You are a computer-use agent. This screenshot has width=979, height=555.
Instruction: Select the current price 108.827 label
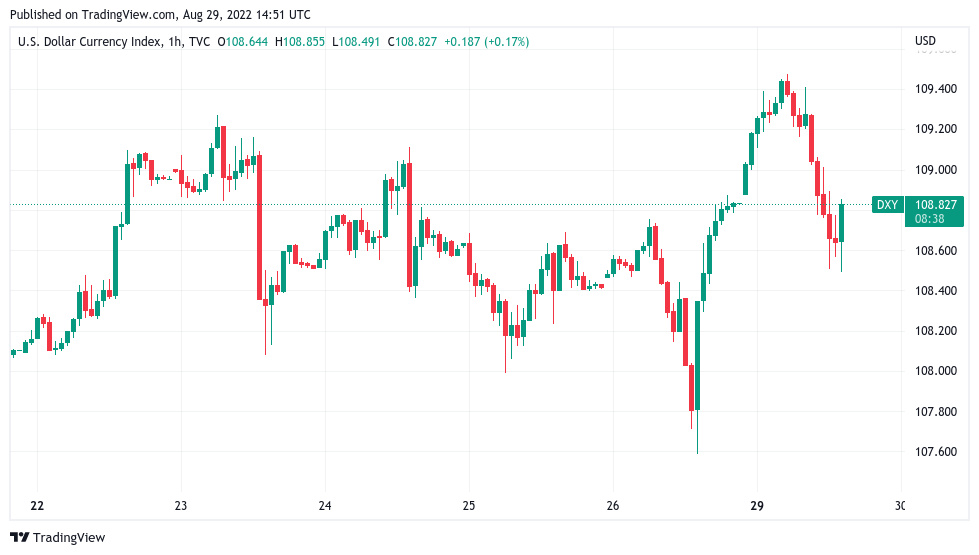click(935, 205)
